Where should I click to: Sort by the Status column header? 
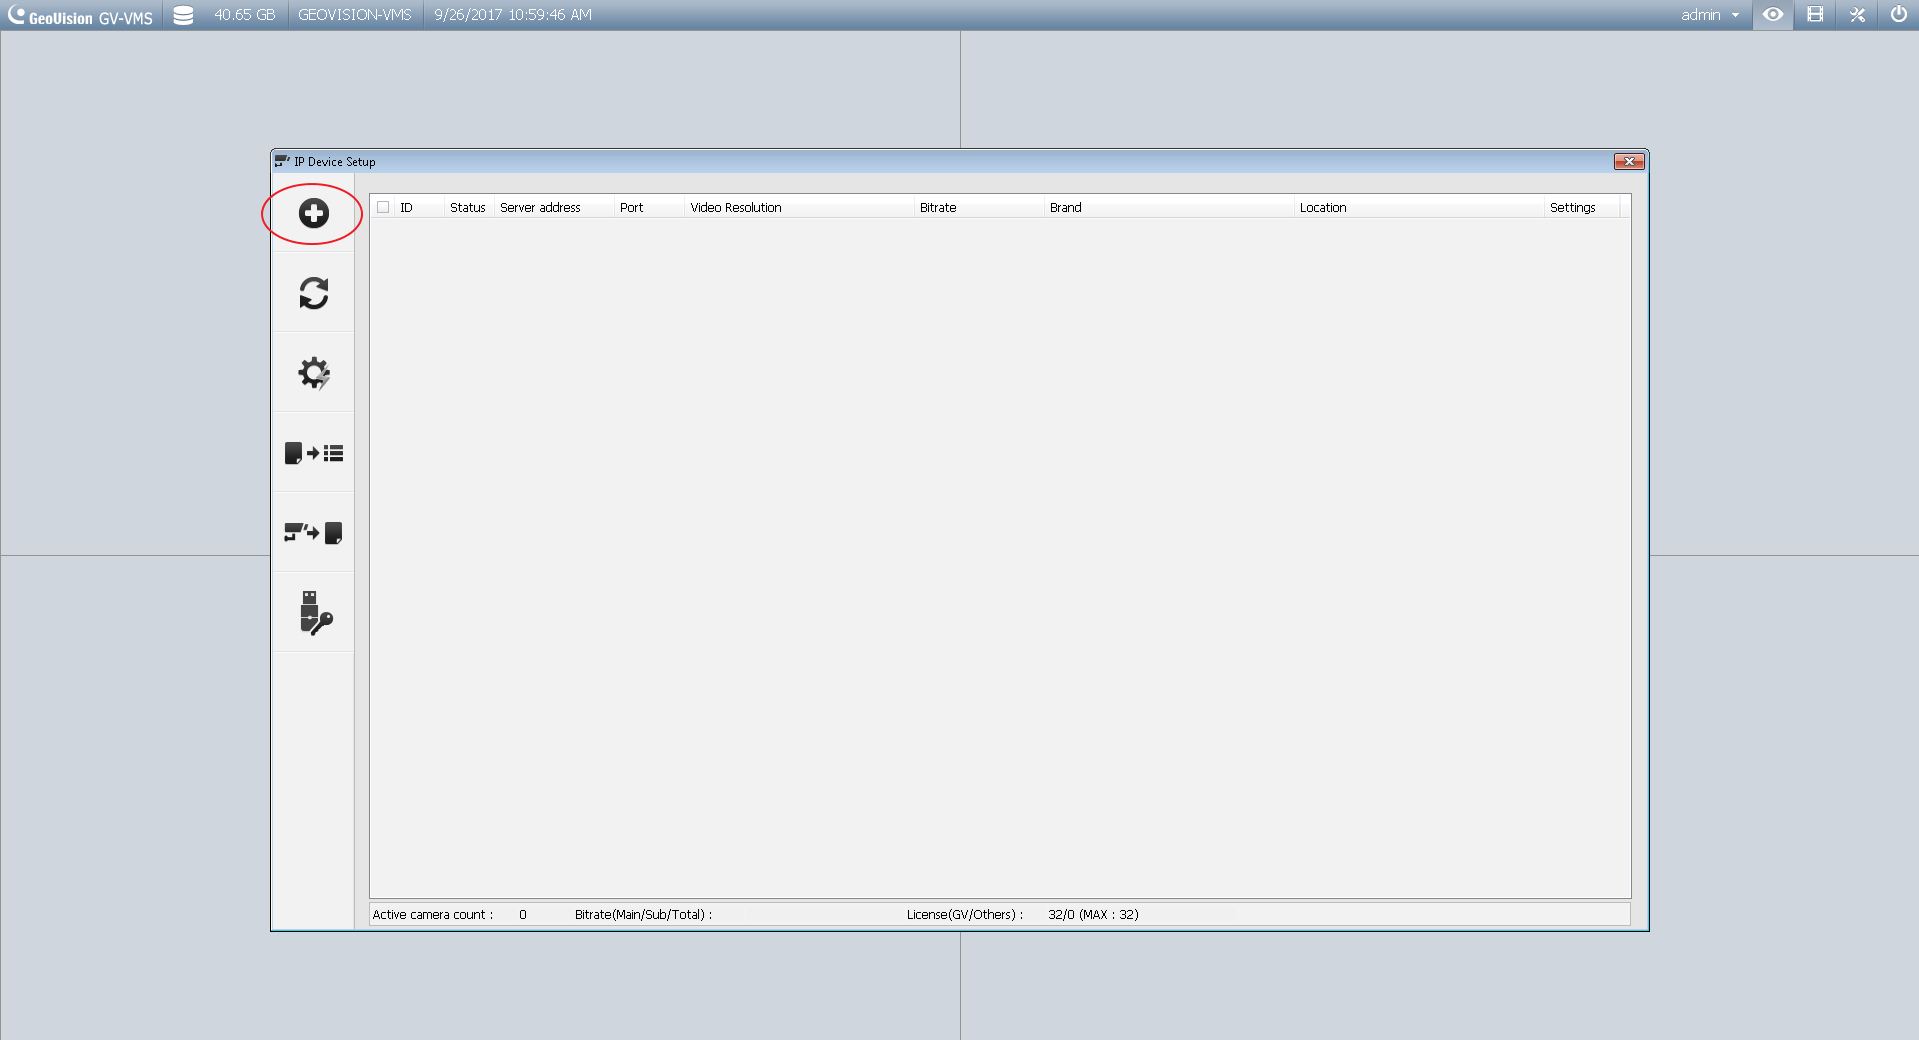coord(467,207)
